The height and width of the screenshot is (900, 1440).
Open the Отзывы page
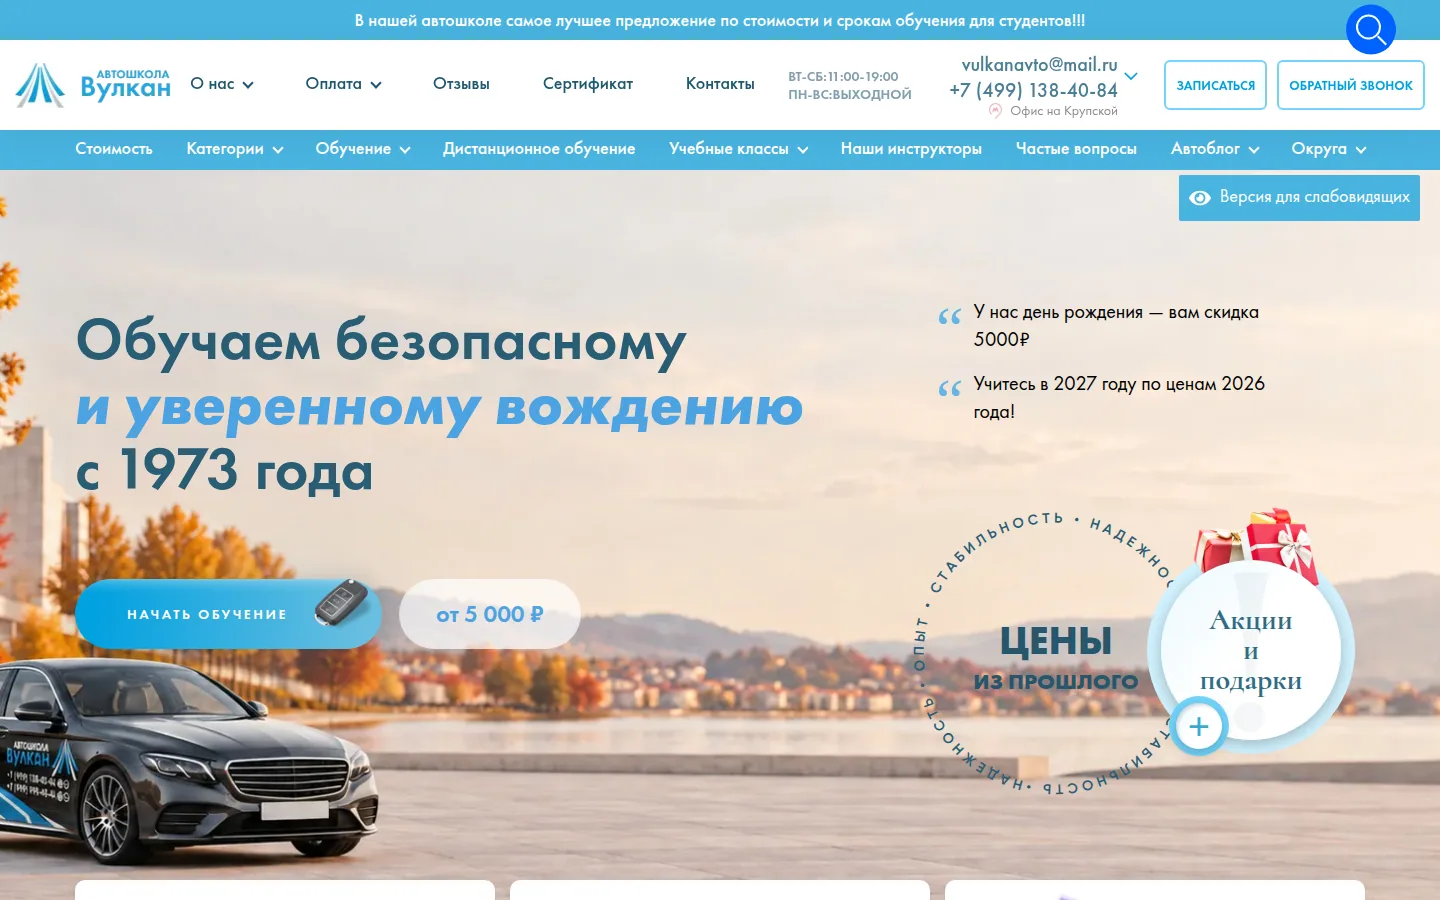[x=461, y=84]
